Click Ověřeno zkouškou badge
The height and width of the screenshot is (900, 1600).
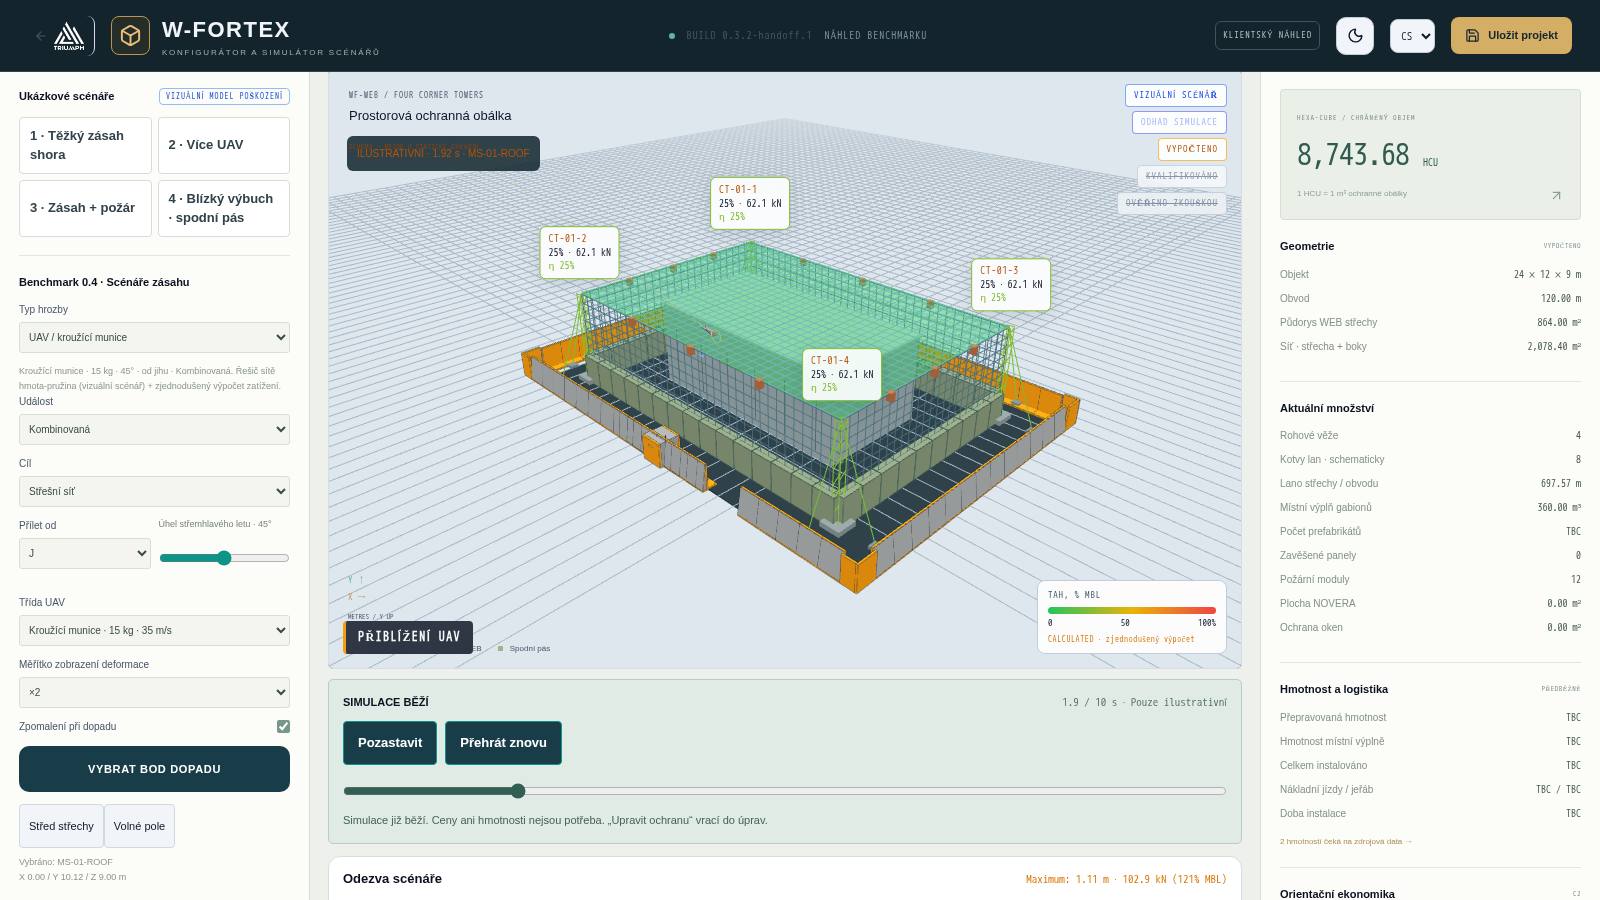(x=1171, y=203)
